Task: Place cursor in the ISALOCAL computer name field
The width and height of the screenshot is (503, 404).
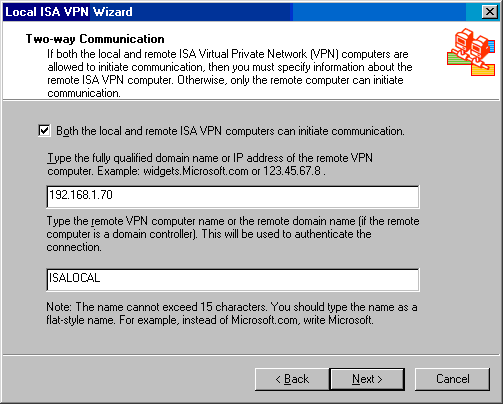Action: tap(233, 279)
